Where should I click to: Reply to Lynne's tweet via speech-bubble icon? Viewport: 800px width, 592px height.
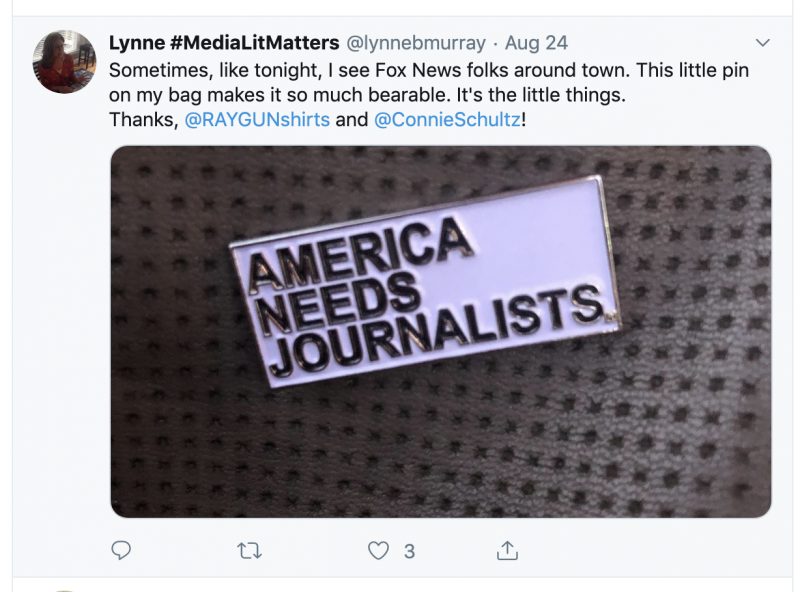(121, 550)
